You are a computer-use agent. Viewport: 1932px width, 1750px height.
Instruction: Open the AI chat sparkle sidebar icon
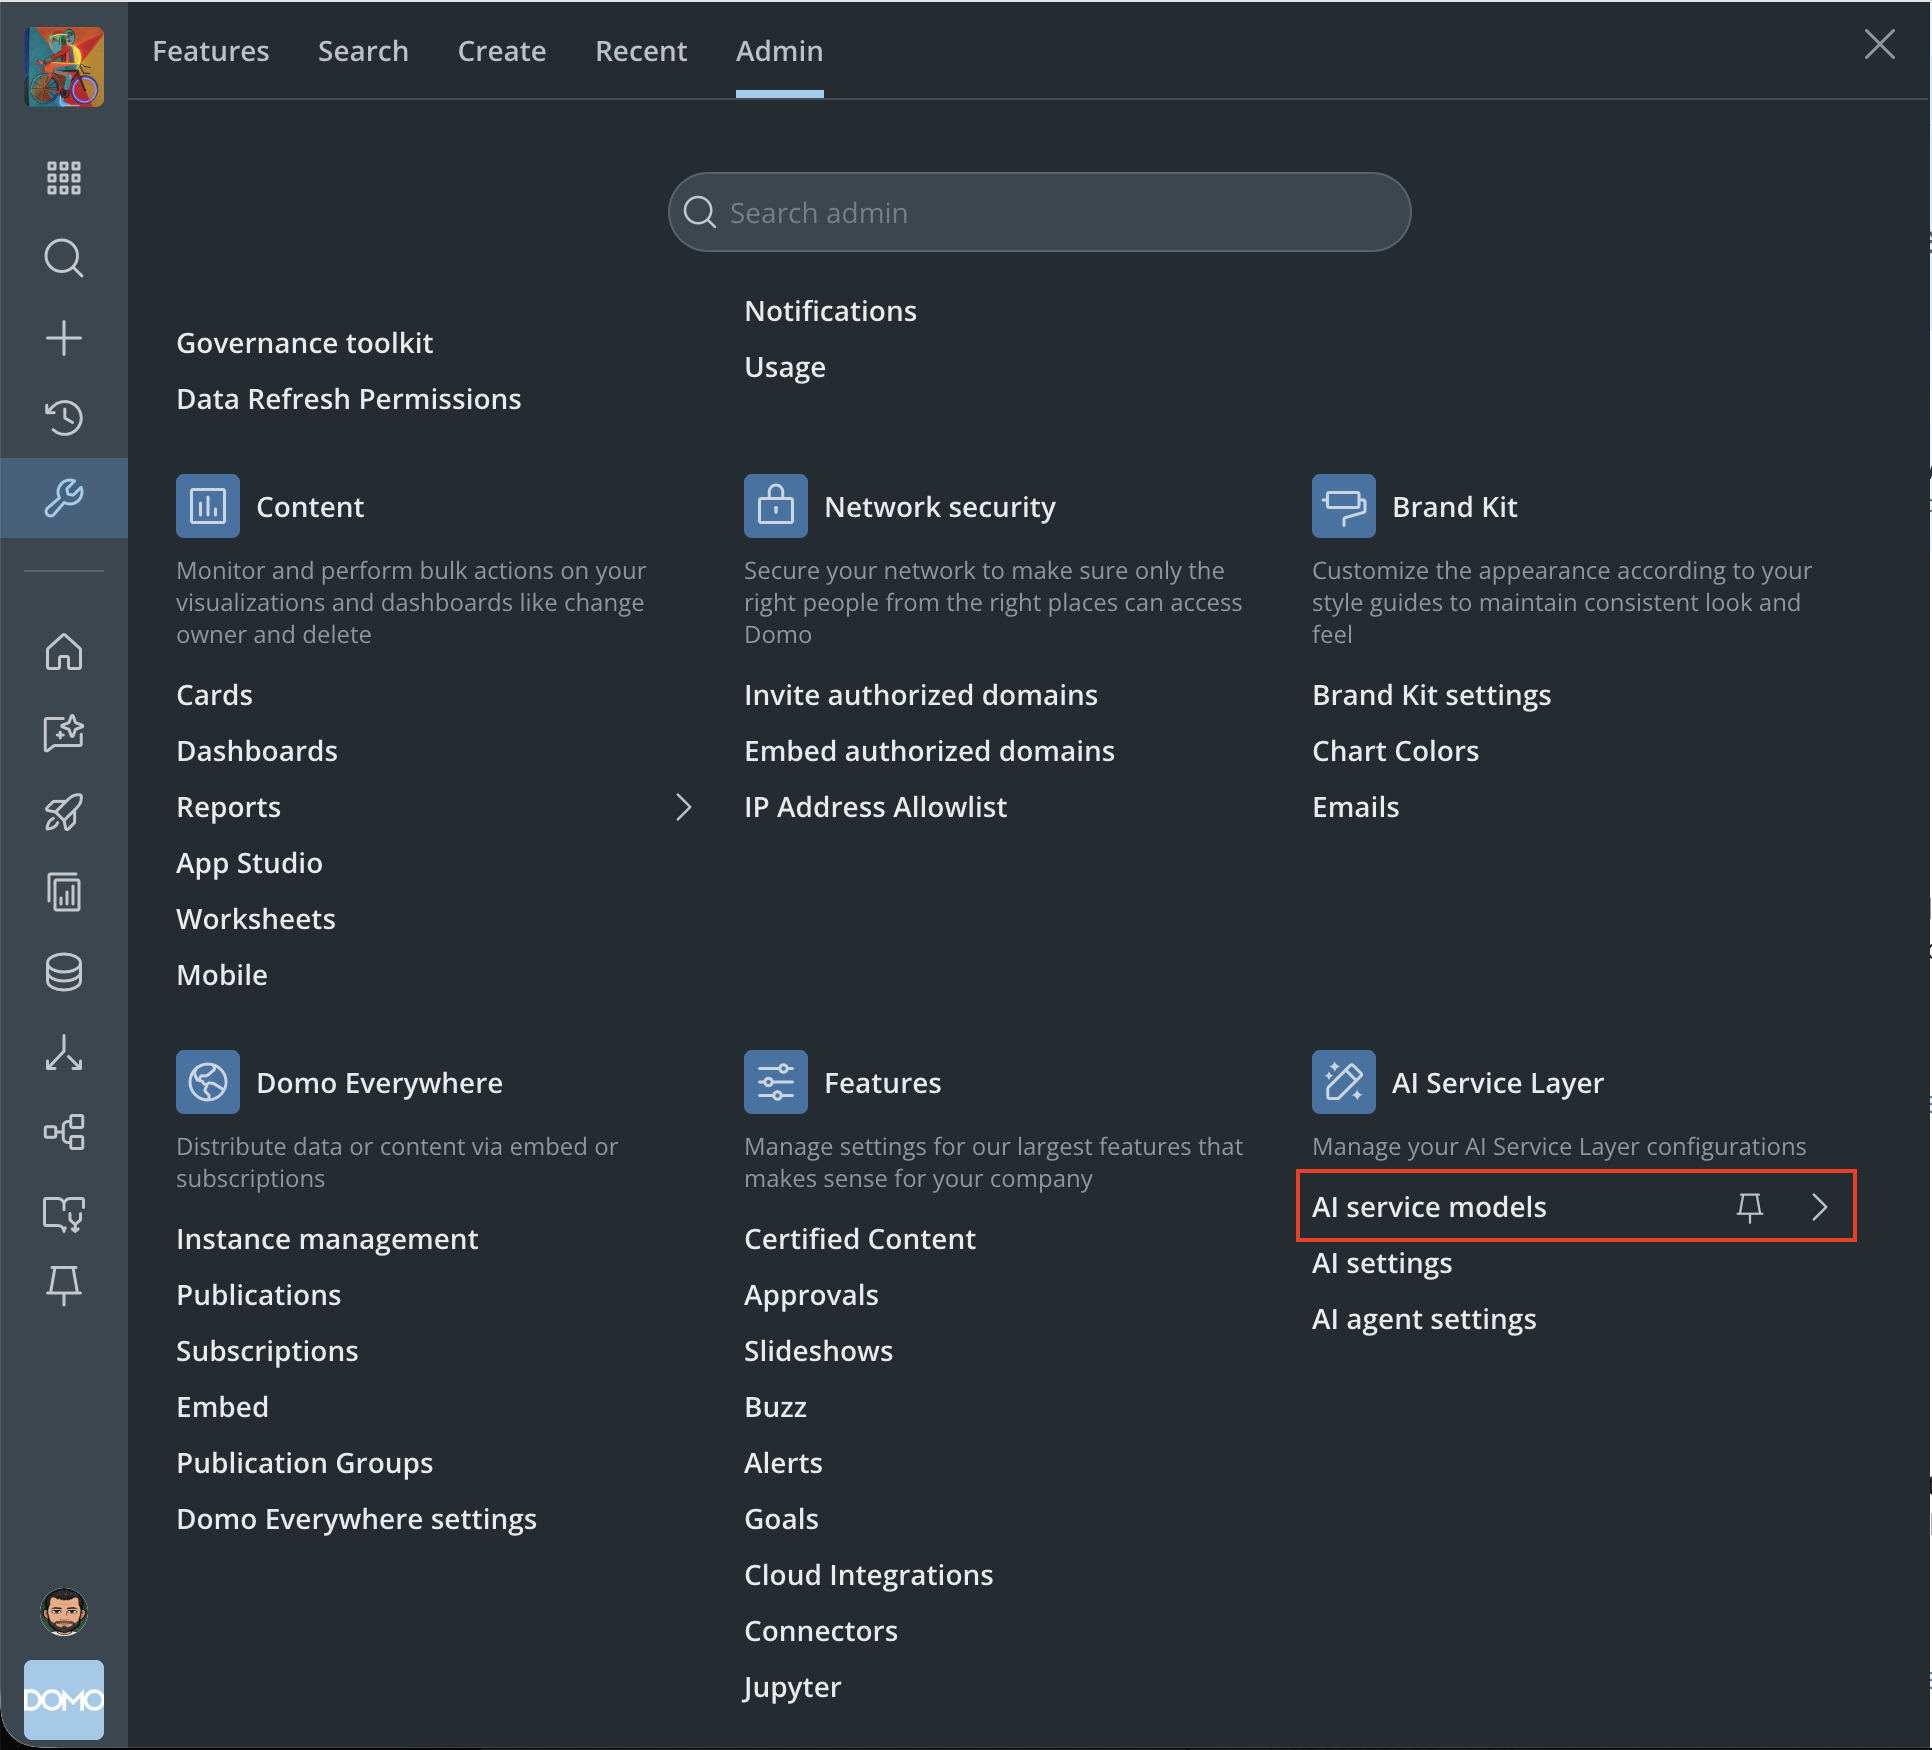(64, 732)
